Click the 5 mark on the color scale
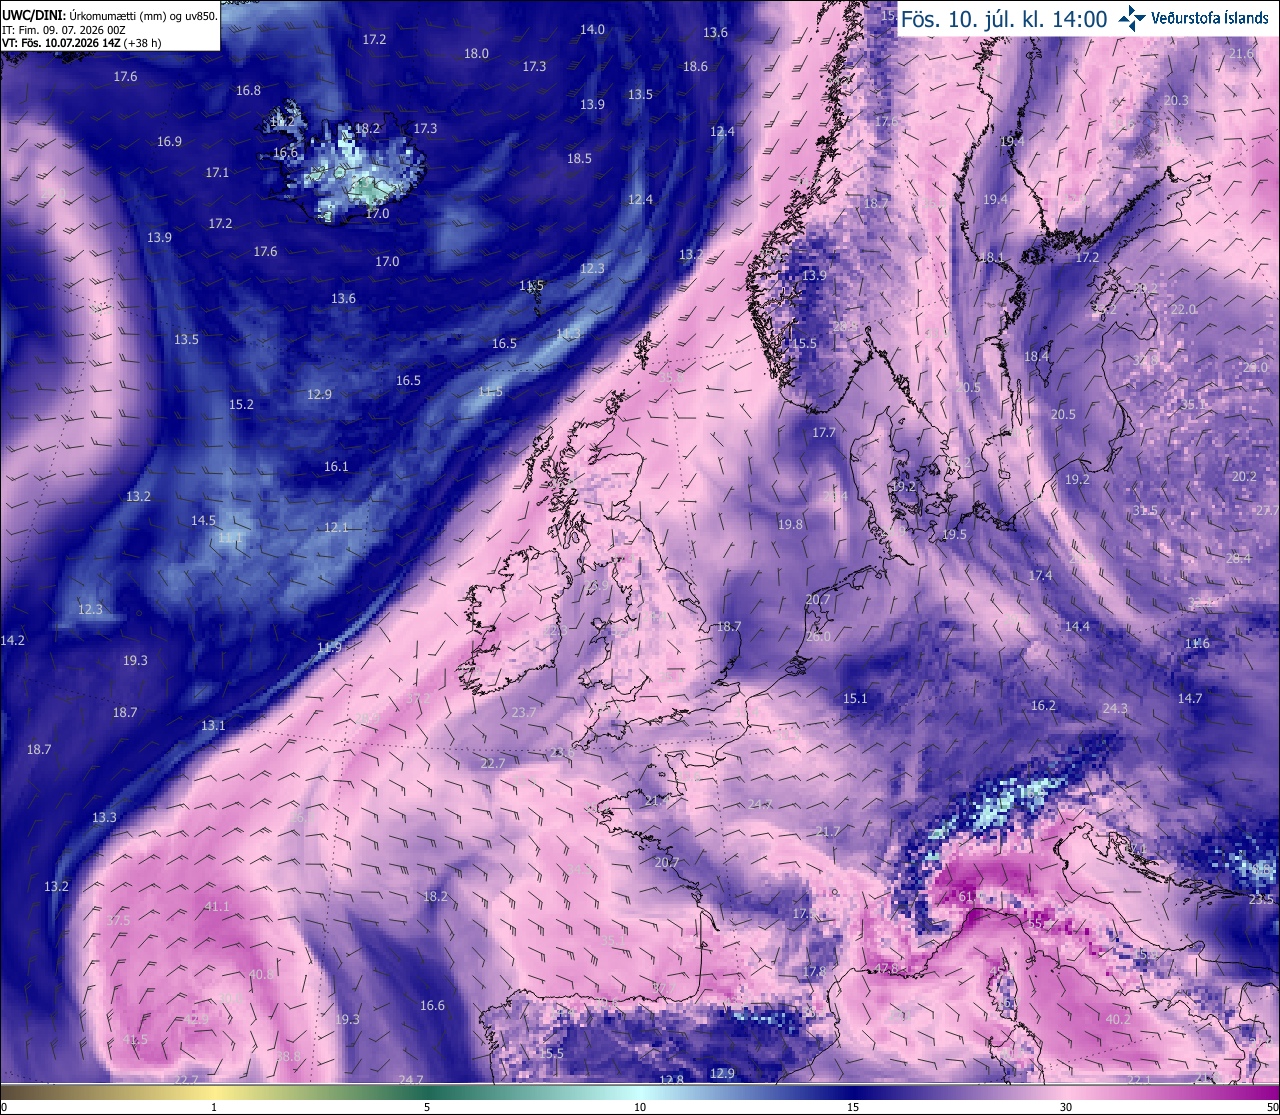The height and width of the screenshot is (1115, 1280). pos(427,1107)
